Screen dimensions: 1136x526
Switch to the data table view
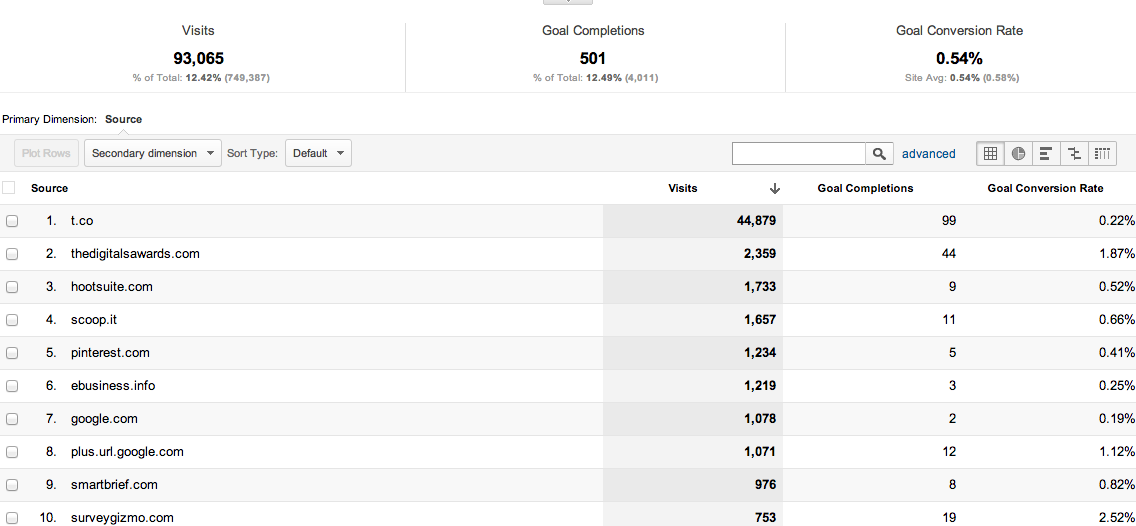[x=990, y=154]
